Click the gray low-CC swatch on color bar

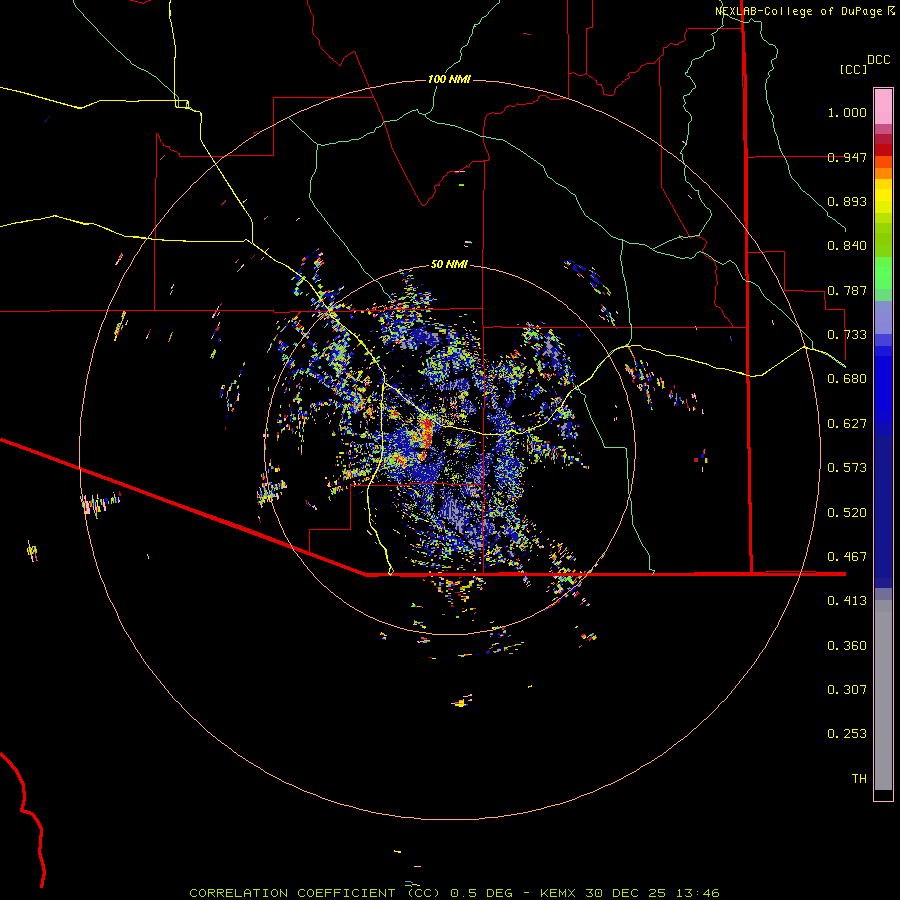tap(883, 695)
